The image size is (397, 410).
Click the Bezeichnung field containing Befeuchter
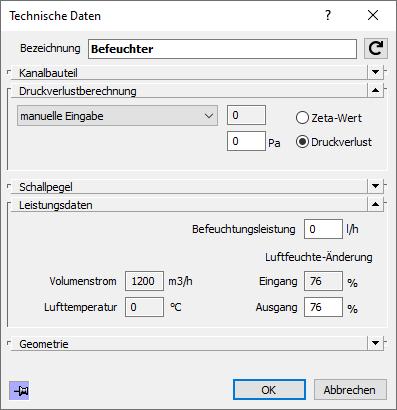pos(222,49)
